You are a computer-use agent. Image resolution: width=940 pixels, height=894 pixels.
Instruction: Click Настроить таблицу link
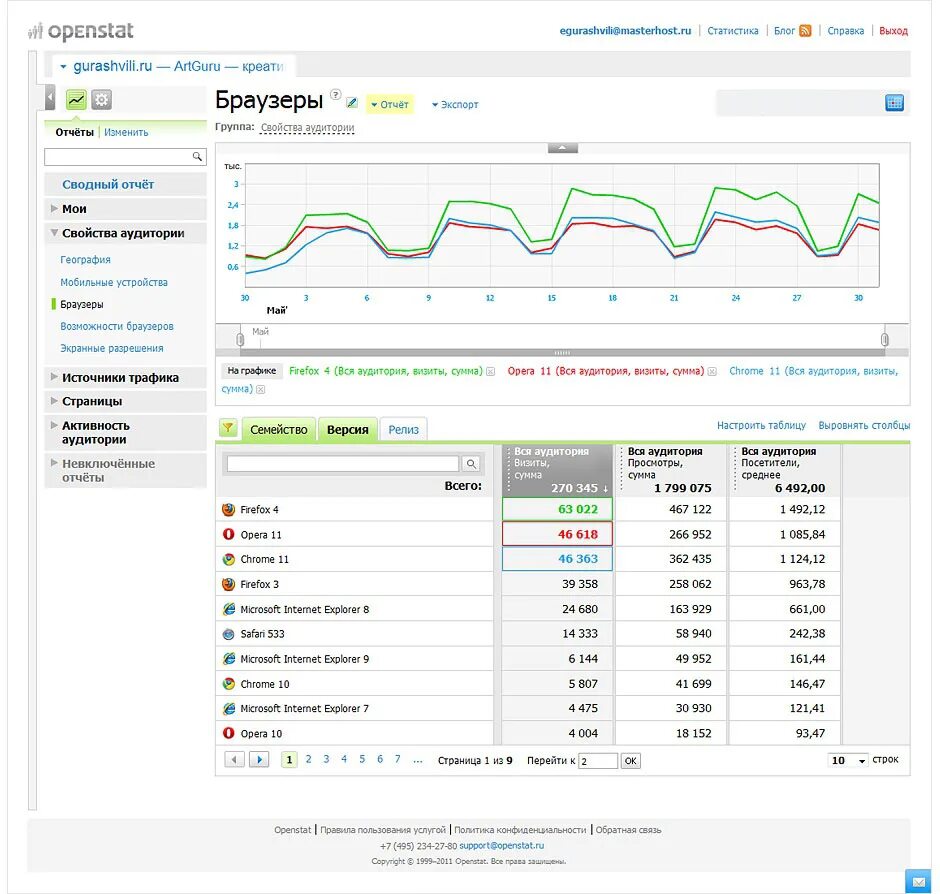point(761,425)
